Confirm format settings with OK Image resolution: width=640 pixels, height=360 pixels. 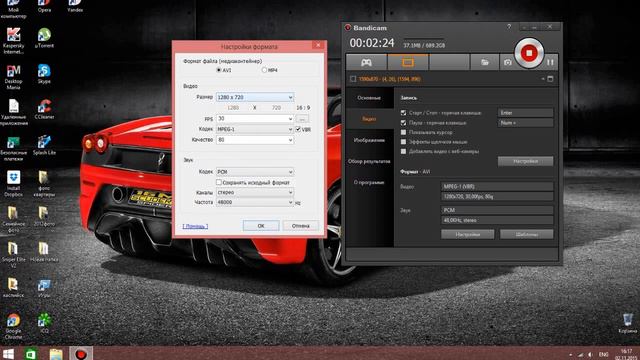click(261, 226)
